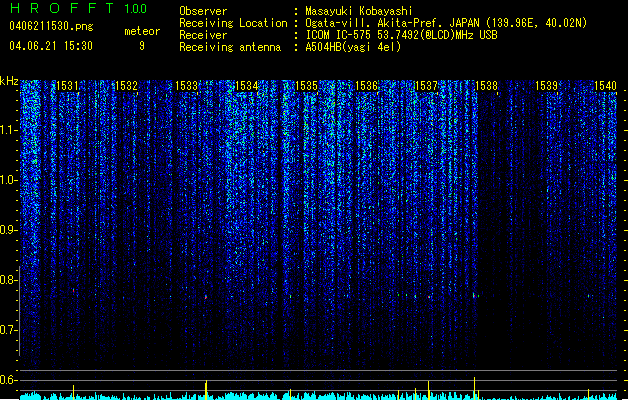Click the 1.0 kHz axis label
The height and width of the screenshot is (400, 629).
9,180
